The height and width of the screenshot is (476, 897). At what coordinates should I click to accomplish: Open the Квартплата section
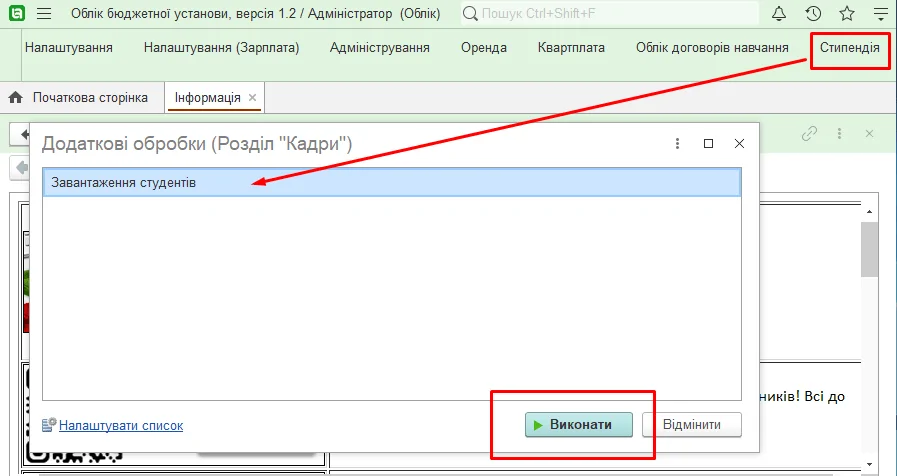571,47
